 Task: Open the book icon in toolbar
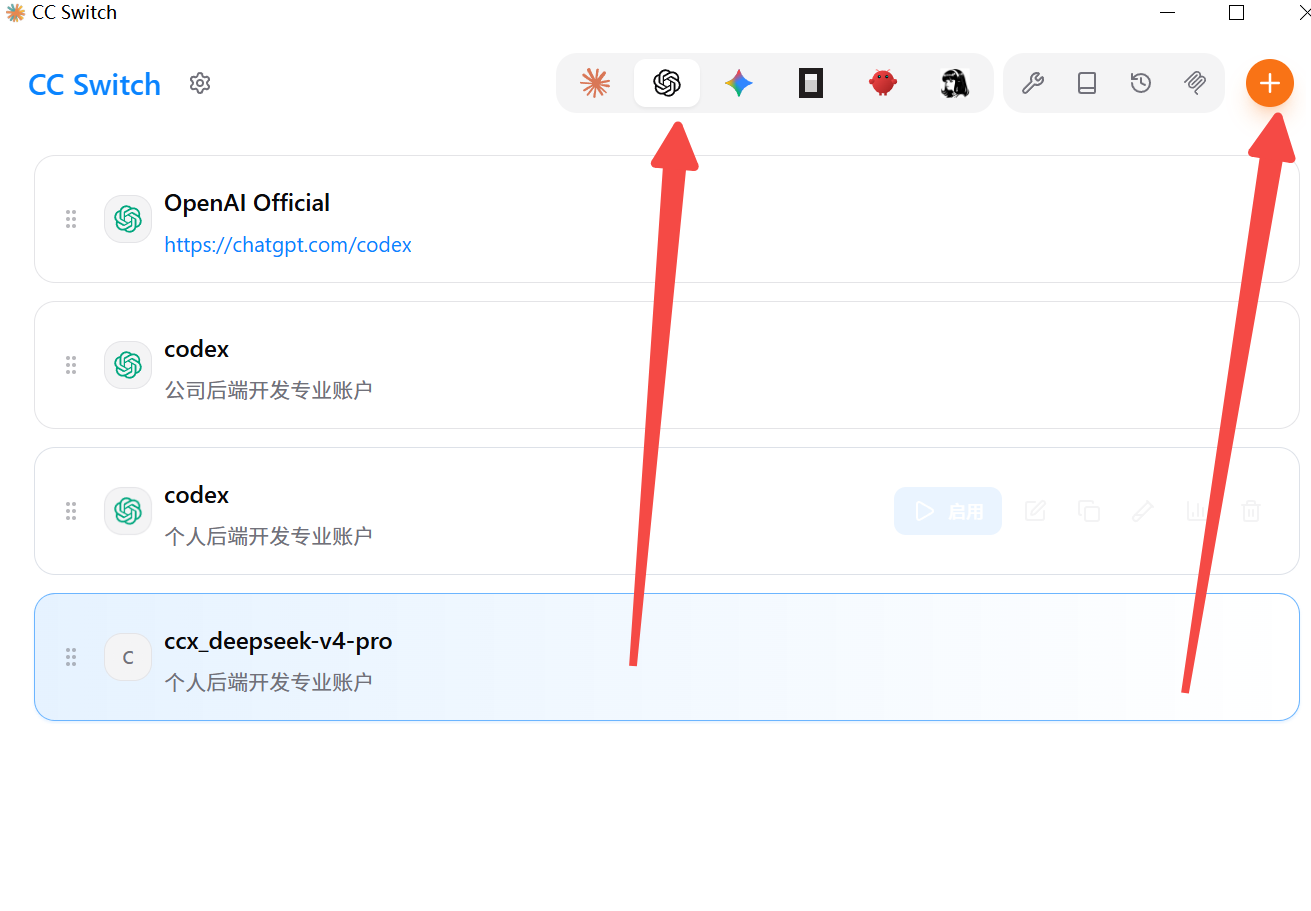[1087, 83]
